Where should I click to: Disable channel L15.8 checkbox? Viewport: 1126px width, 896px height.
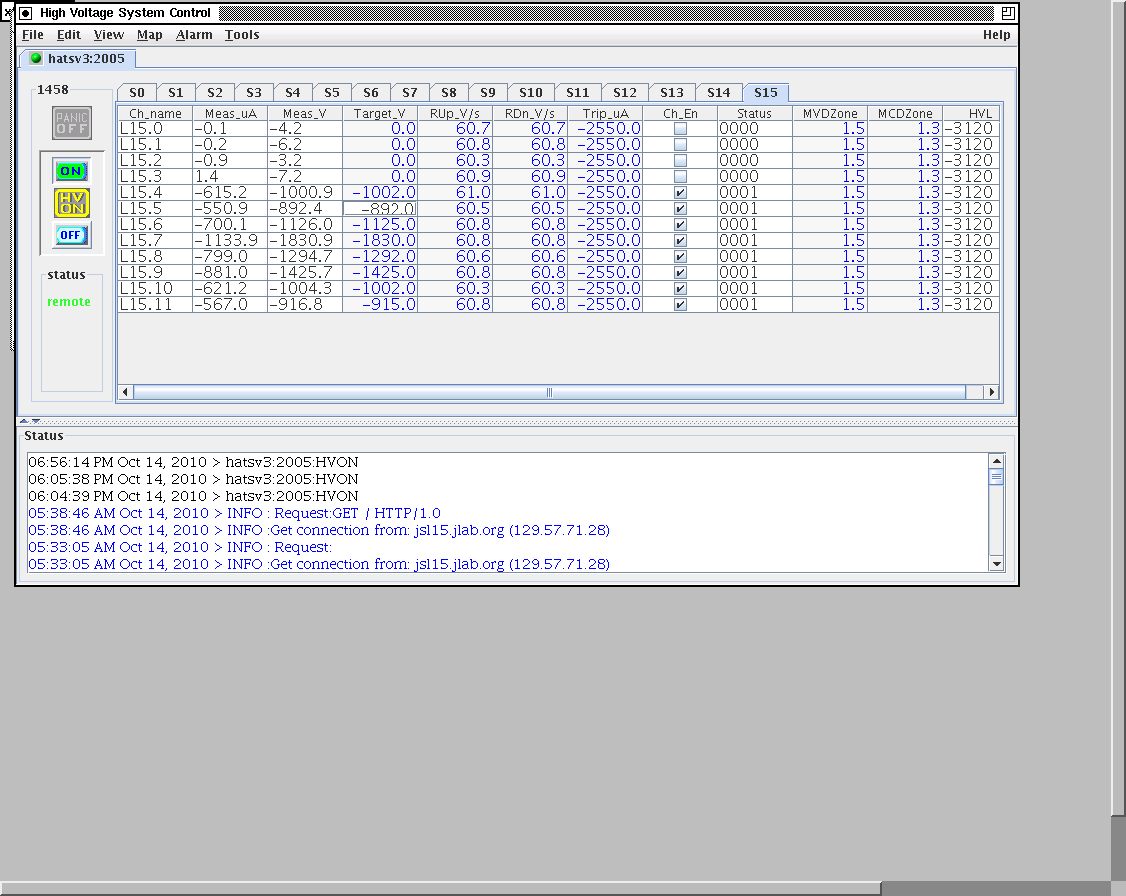pyautogui.click(x=680, y=256)
